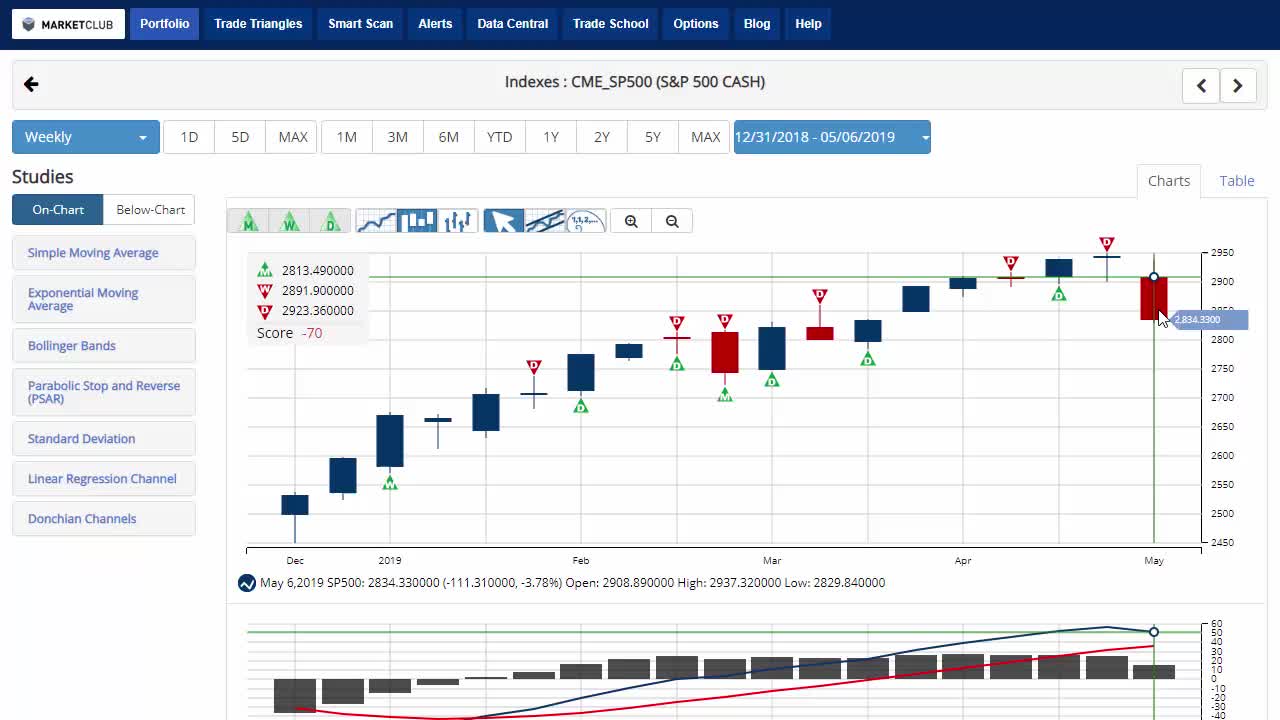Switch to the Charts tab
The image size is (1280, 720).
(x=1169, y=181)
